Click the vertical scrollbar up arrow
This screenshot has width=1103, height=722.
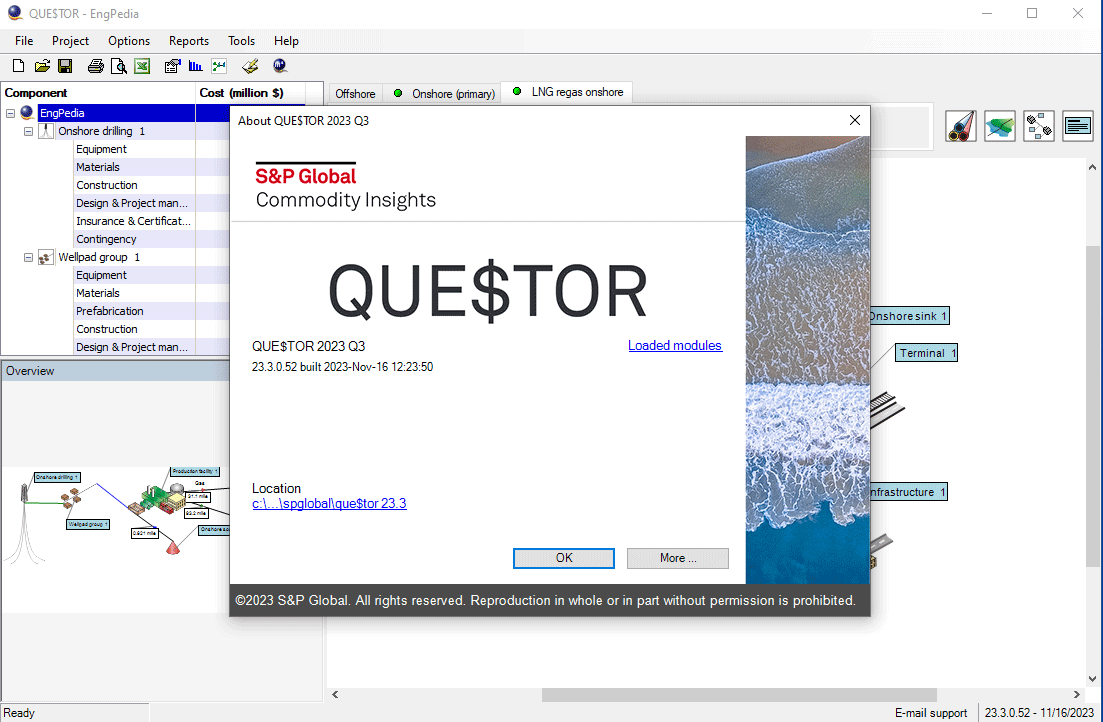(x=1092, y=167)
